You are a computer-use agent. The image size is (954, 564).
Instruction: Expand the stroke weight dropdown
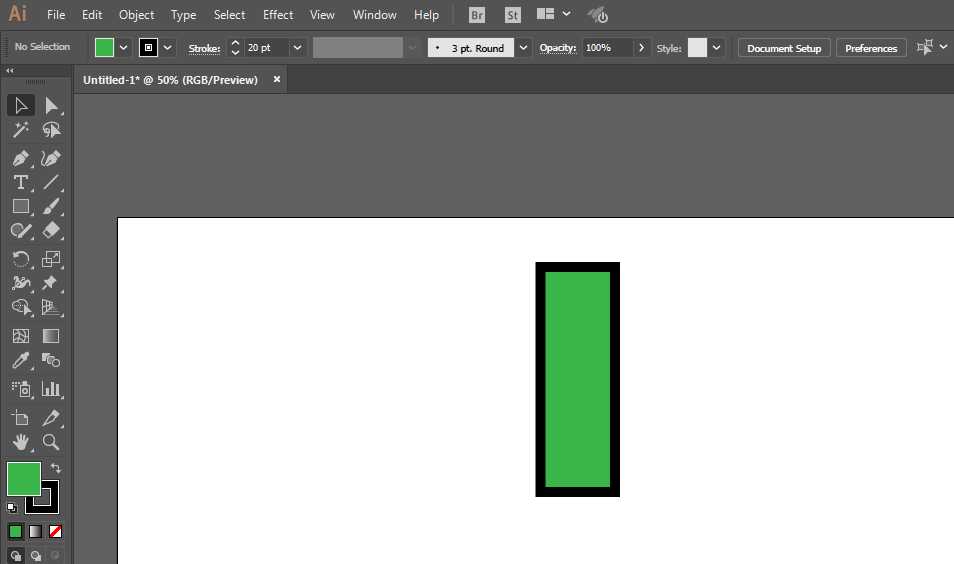pyautogui.click(x=297, y=48)
